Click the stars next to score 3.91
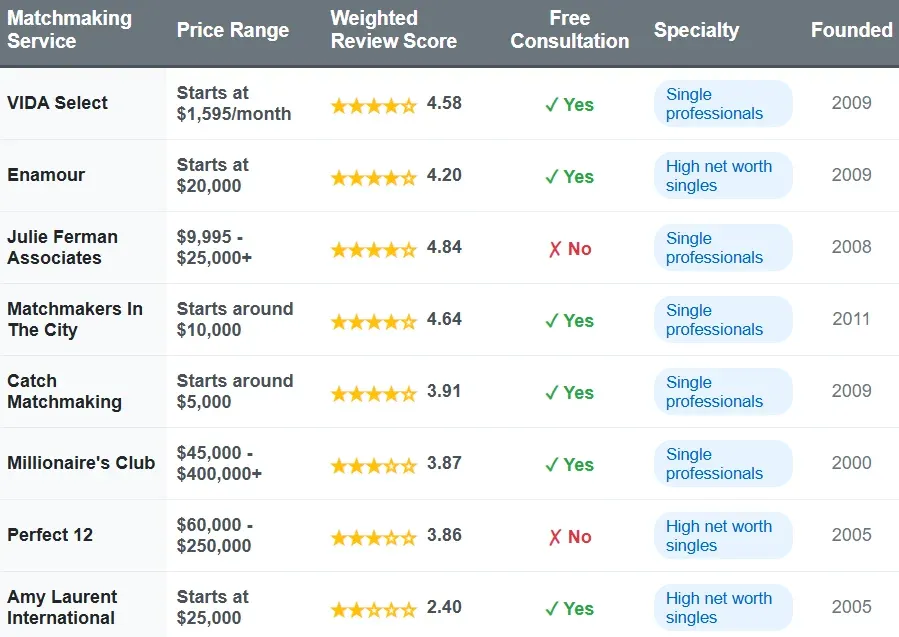 point(373,393)
